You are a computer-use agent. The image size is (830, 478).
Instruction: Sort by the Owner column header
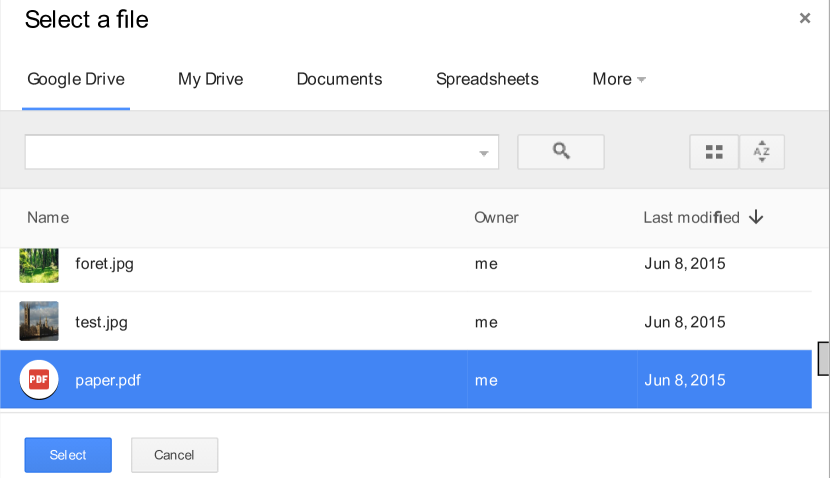click(496, 217)
